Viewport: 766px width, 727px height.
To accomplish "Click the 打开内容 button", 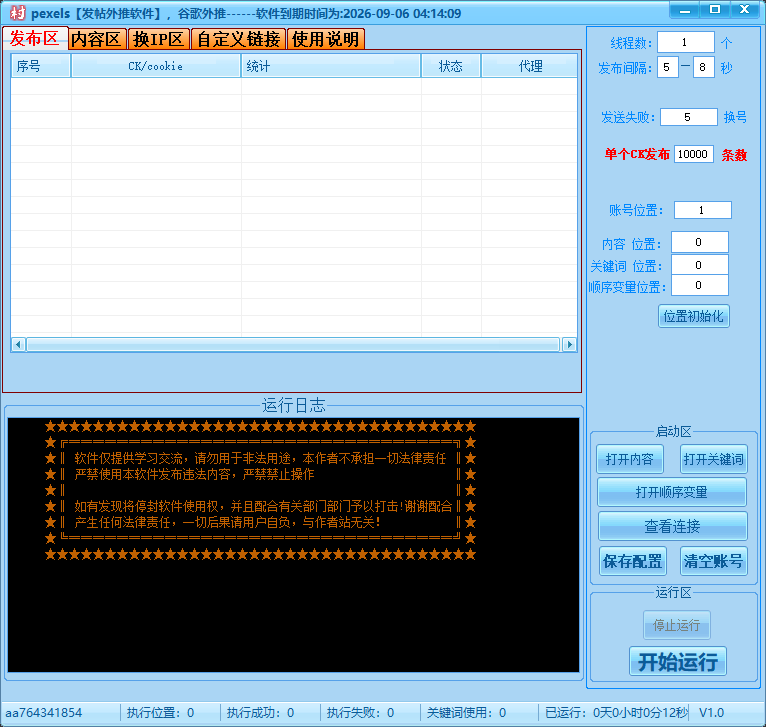I will (629, 459).
